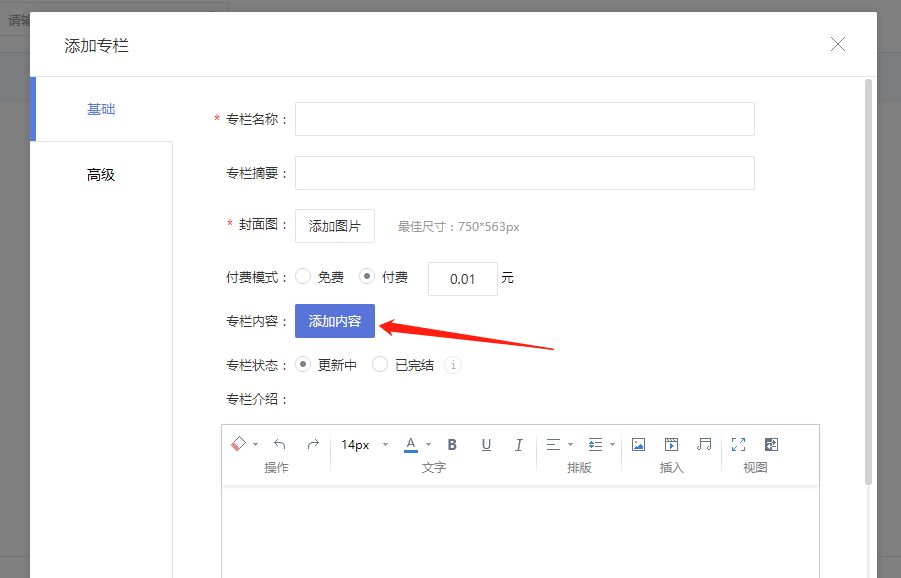Image resolution: width=901 pixels, height=578 pixels.
Task: Focus the 专栏名称 input field
Action: point(525,119)
